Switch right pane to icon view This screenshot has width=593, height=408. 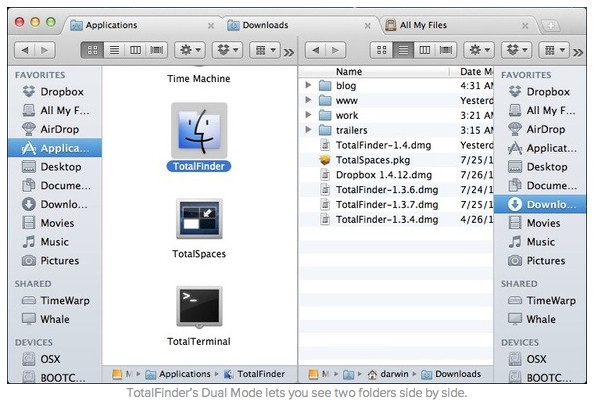coord(382,50)
